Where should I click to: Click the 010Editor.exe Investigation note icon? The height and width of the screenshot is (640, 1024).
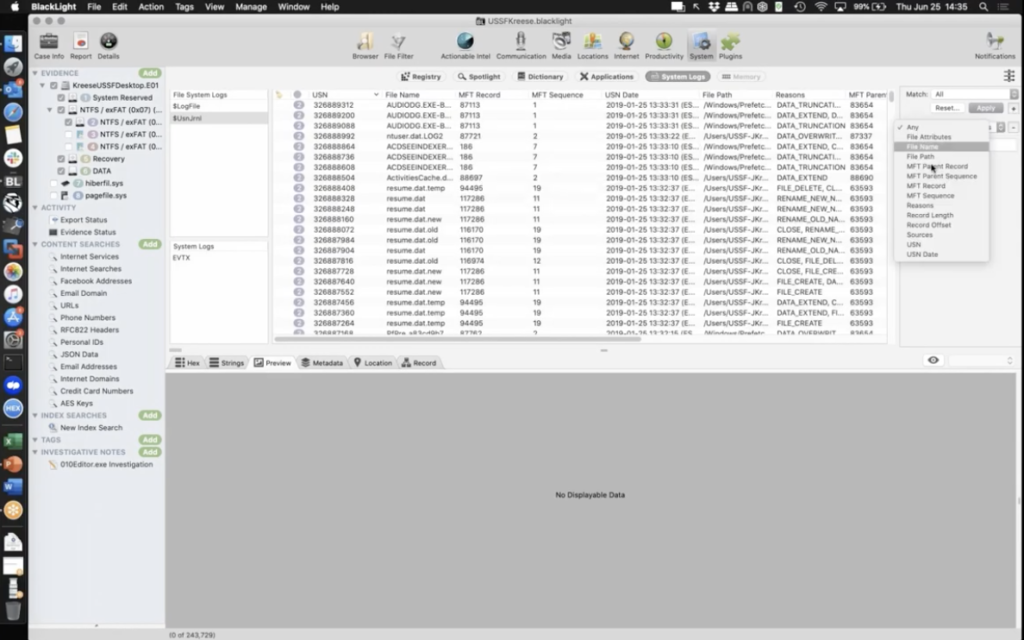click(x=54, y=465)
